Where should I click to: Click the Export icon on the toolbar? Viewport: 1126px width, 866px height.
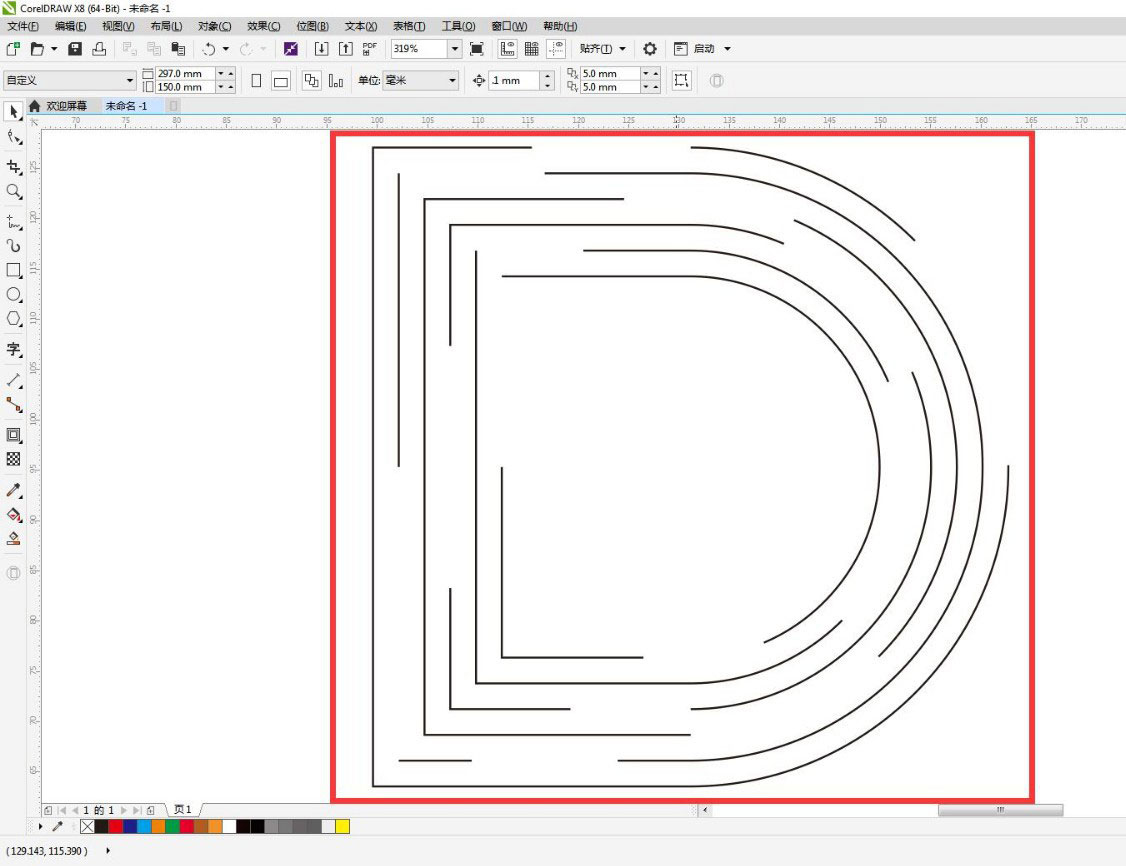point(347,48)
